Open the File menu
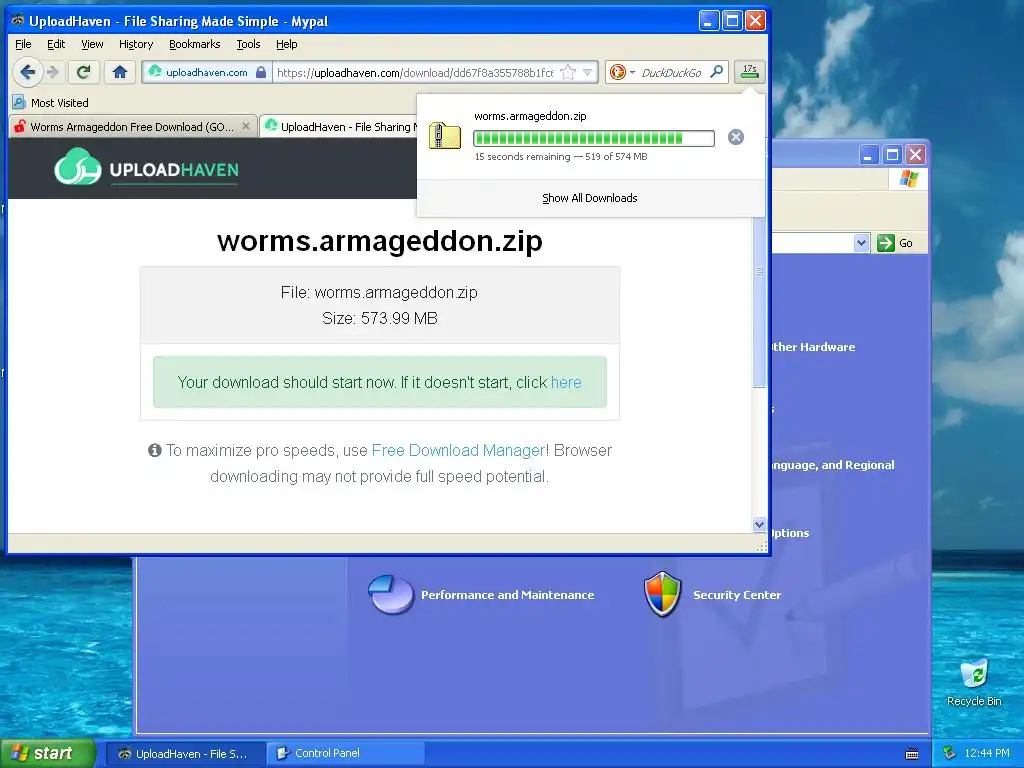The image size is (1024, 768). tap(24, 44)
